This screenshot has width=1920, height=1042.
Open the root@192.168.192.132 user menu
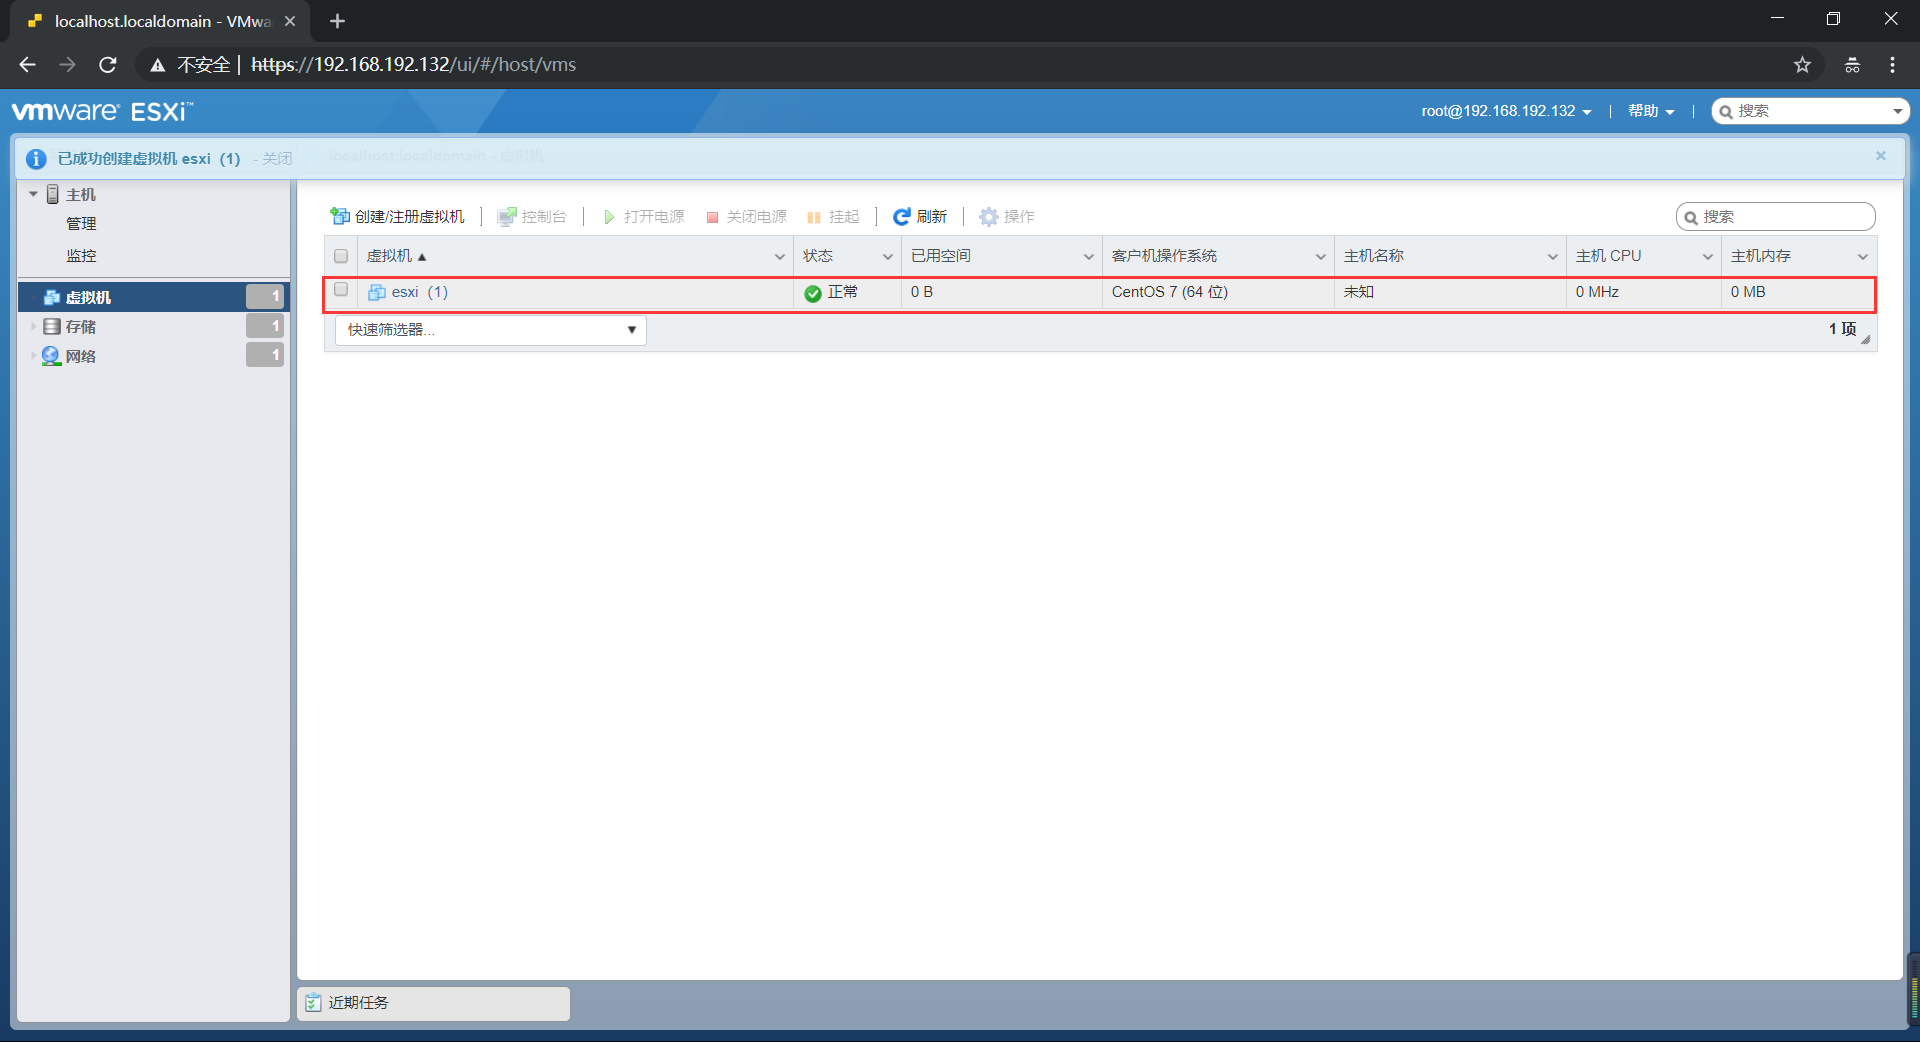coord(1506,111)
